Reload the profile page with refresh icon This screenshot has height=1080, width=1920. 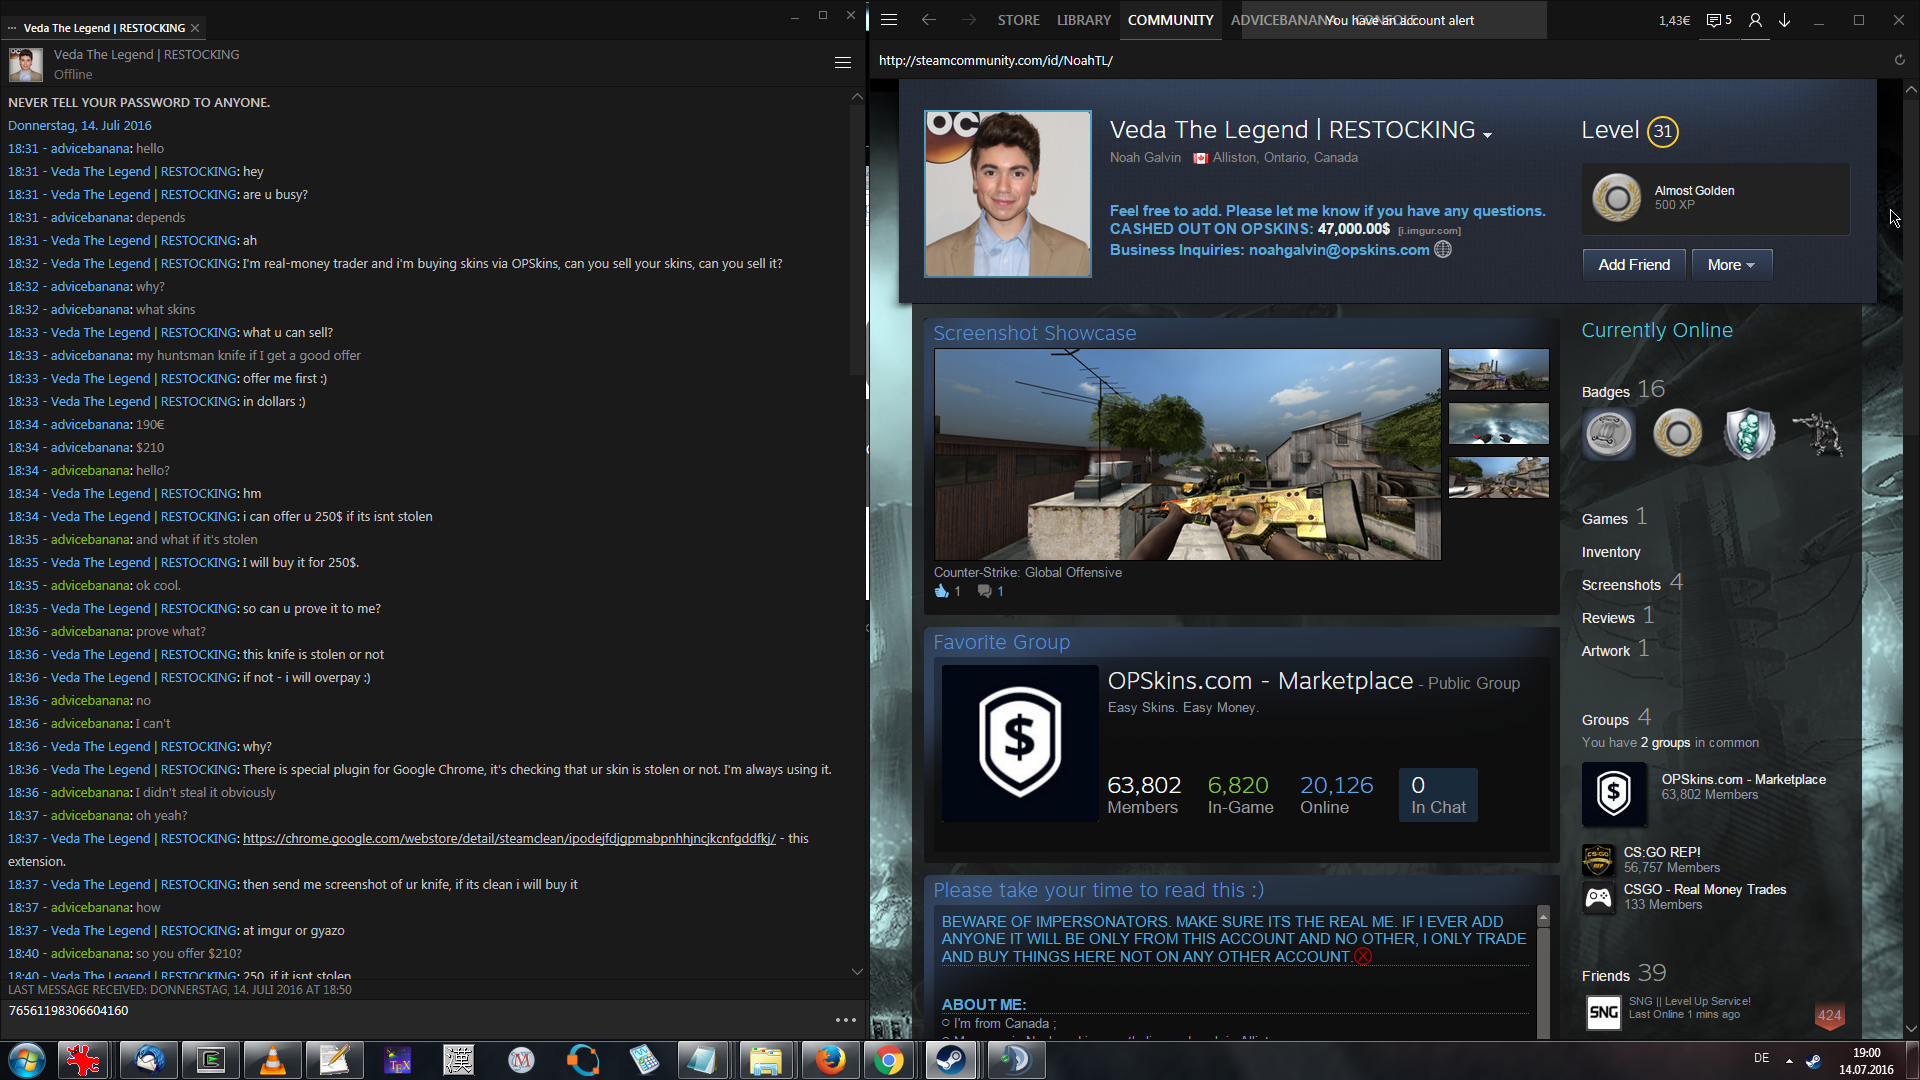click(x=1899, y=60)
